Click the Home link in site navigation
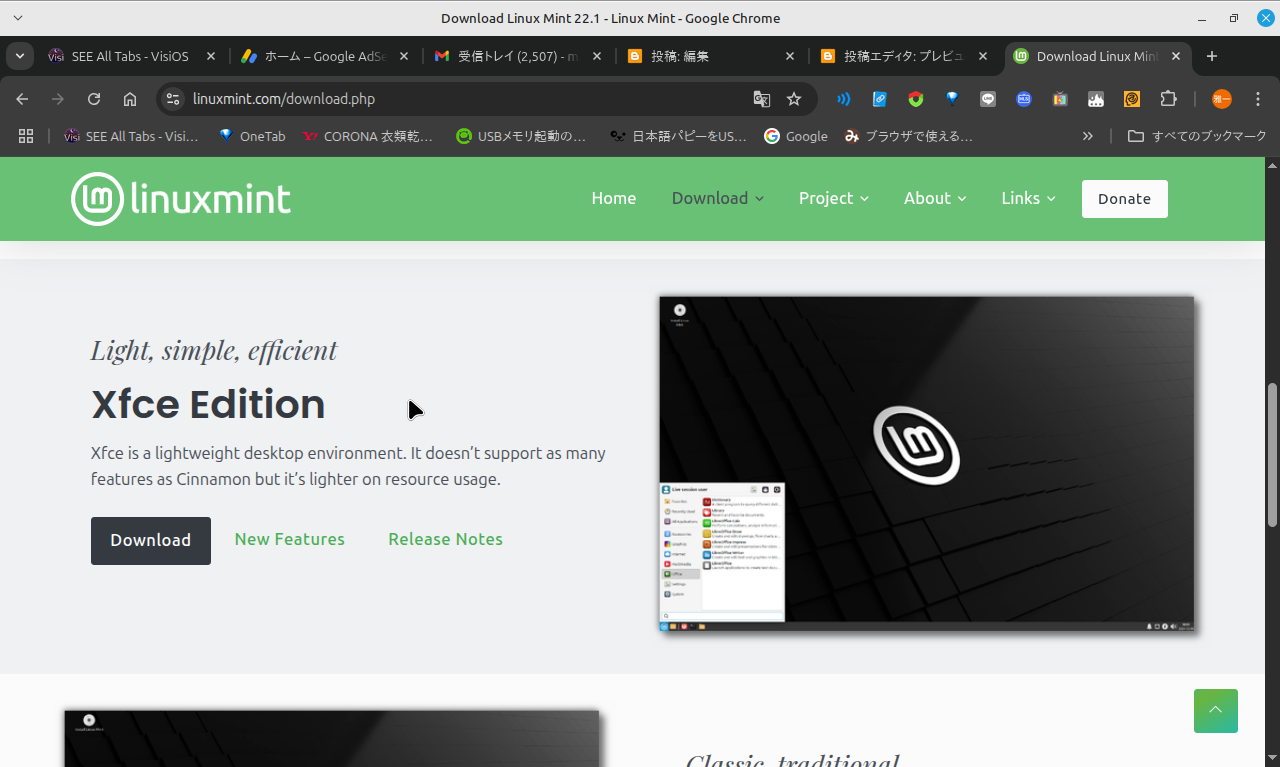The width and height of the screenshot is (1280, 767). 614,198
